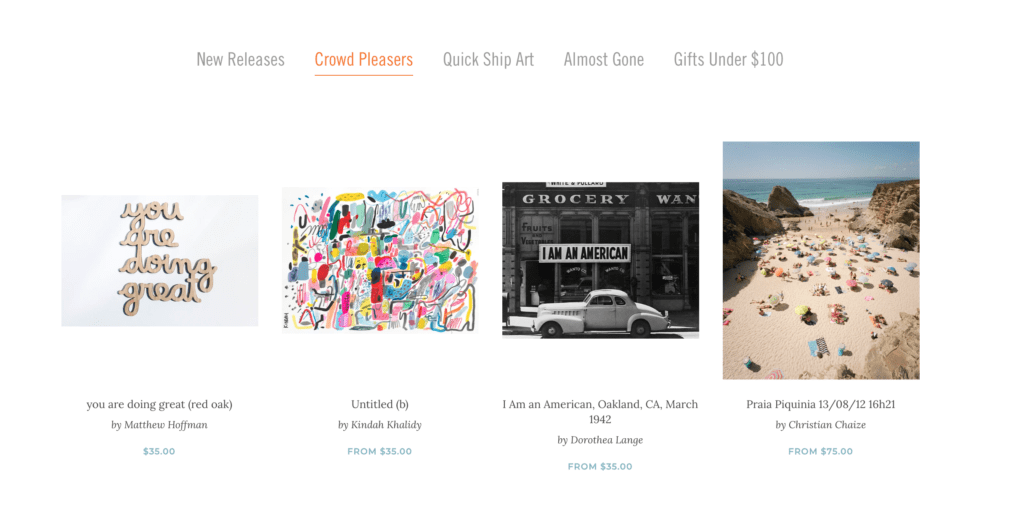The image size is (1024, 530).
Task: Visit artist Kindah Khalidy's page
Action: (380, 425)
